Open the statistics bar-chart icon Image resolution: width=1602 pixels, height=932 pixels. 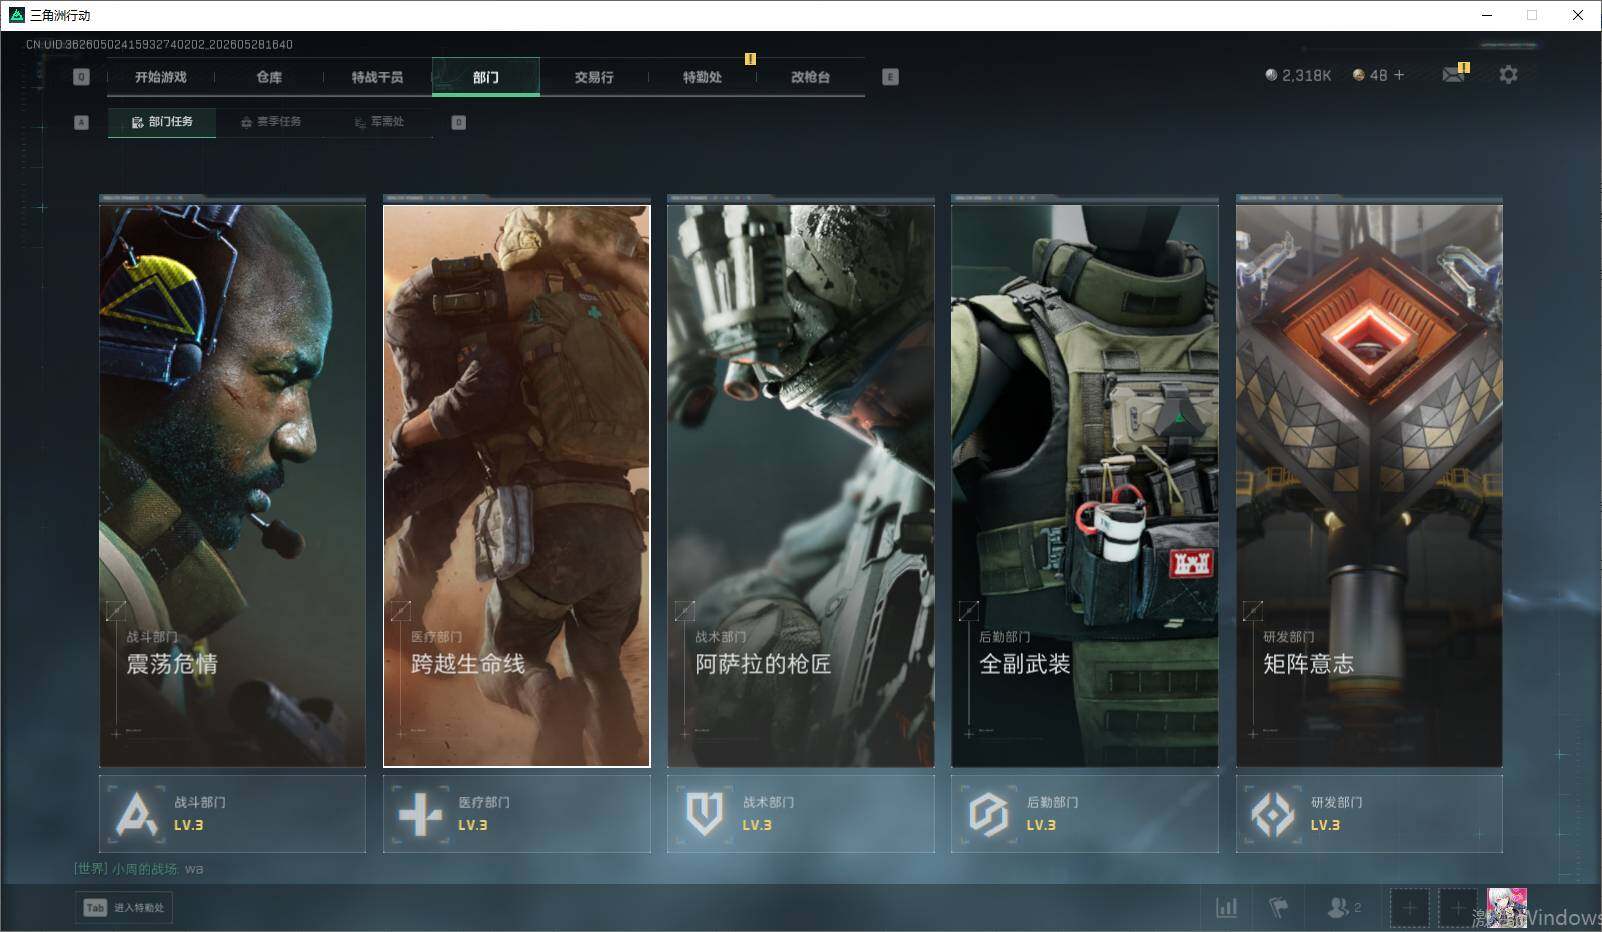pos(1226,907)
